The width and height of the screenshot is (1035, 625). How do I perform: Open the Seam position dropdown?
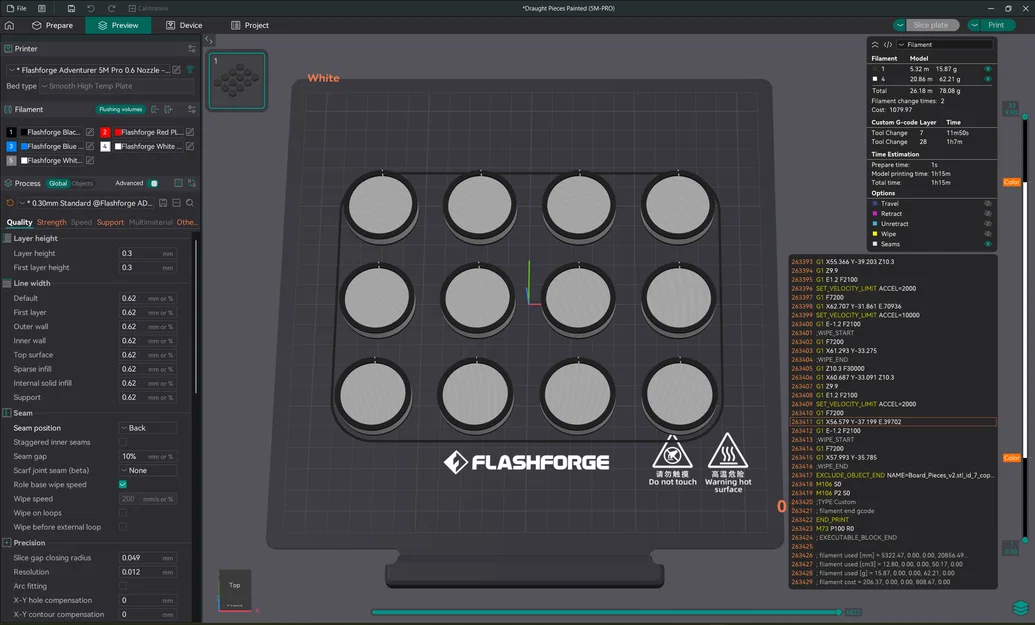pos(147,428)
